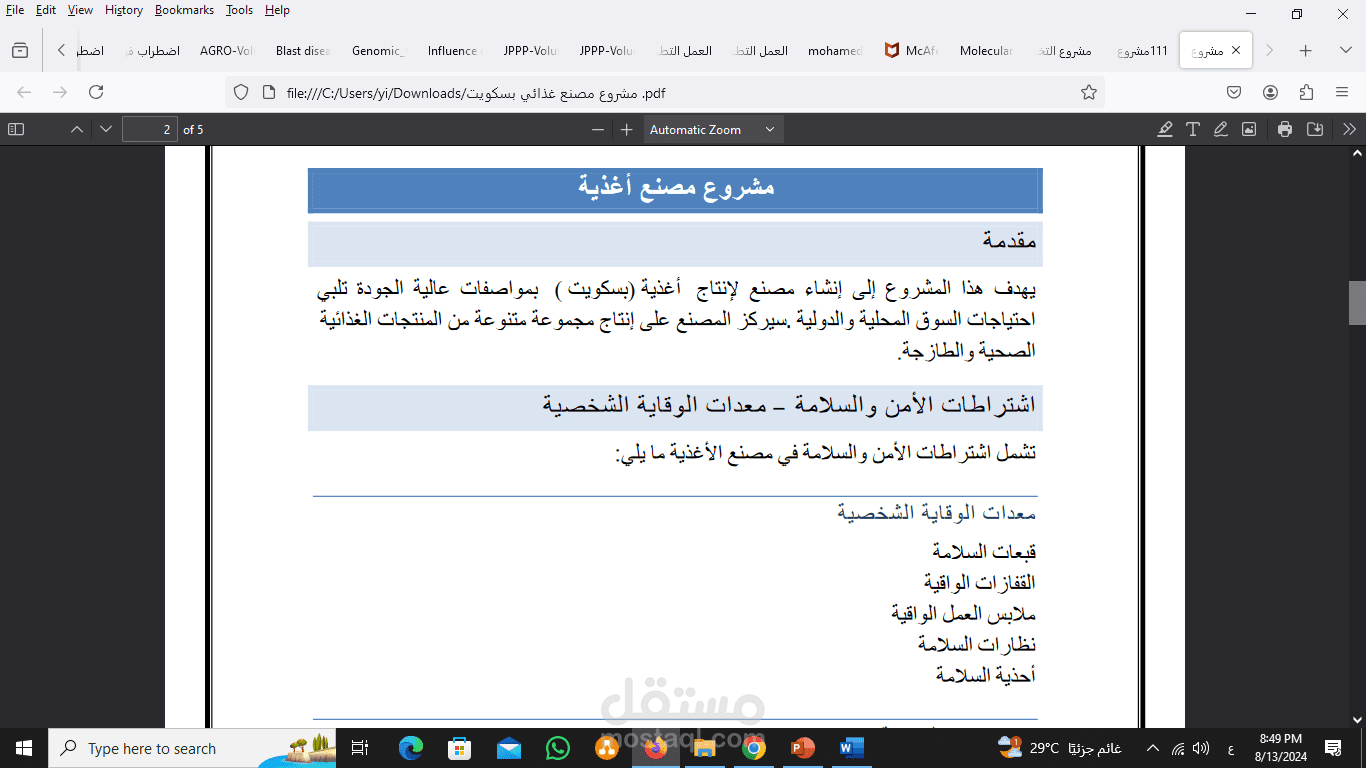Screen dimensions: 1366x768
Task: Print the PDF document
Action: pos(1284,128)
